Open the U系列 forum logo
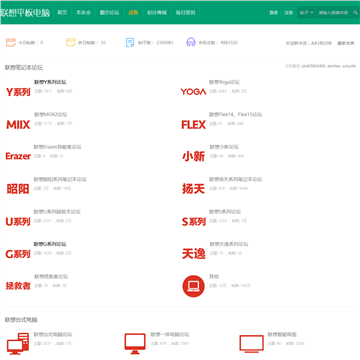 [x=18, y=222]
